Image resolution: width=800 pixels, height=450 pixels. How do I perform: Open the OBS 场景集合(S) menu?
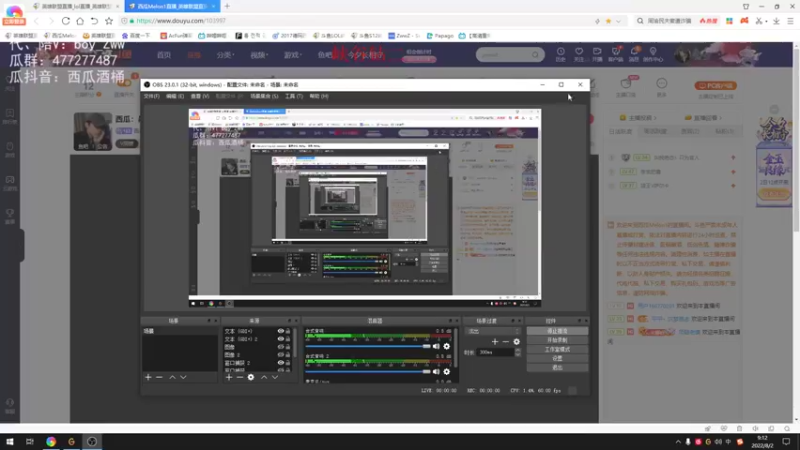coord(264,96)
